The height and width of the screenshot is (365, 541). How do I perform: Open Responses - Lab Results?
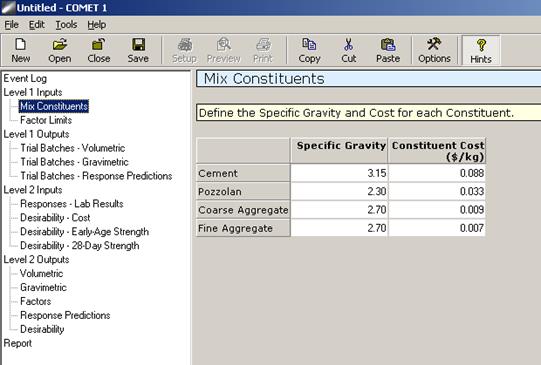[72, 204]
